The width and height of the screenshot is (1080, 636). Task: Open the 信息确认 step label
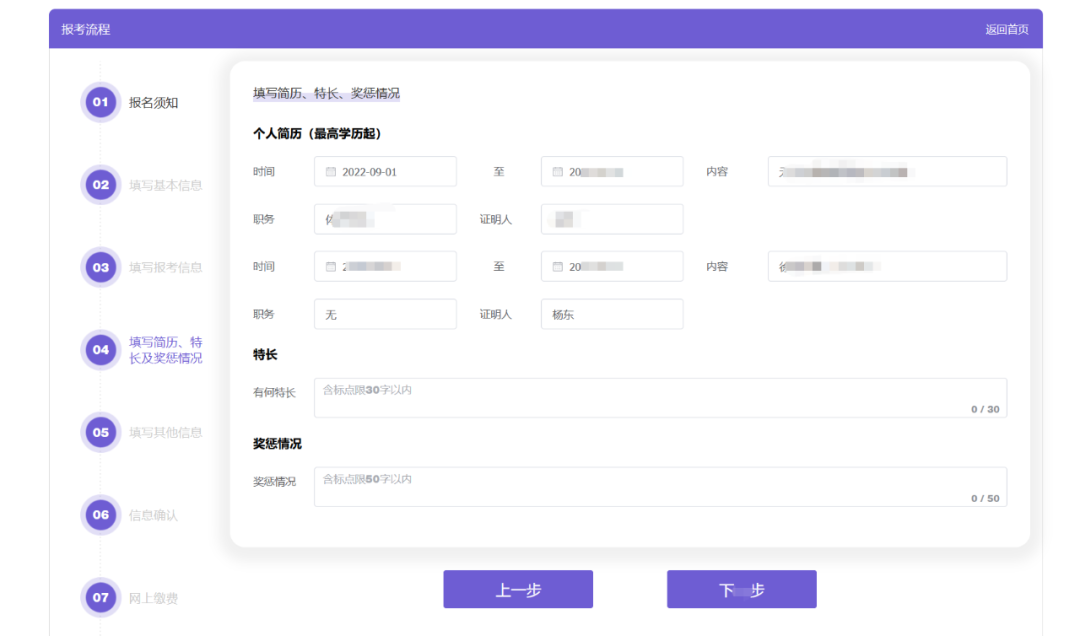point(154,515)
